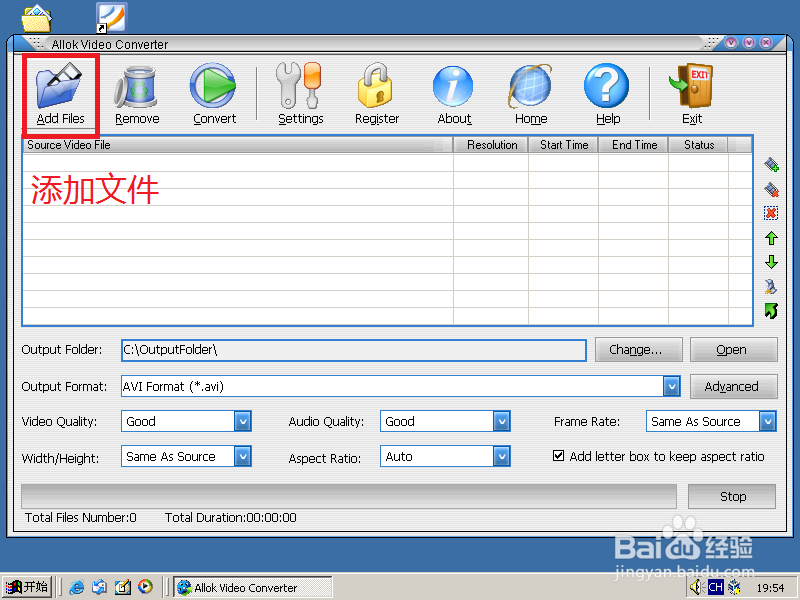Click the conversion progress bar
Screen dimensions: 800x600
tap(350, 496)
